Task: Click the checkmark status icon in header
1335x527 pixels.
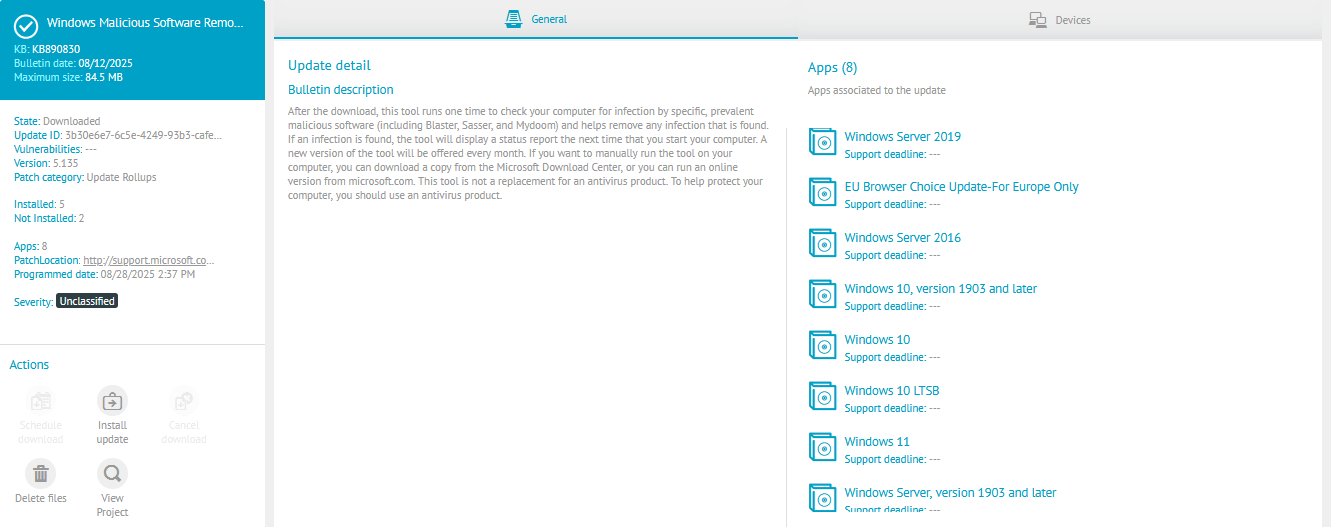Action: 26,26
